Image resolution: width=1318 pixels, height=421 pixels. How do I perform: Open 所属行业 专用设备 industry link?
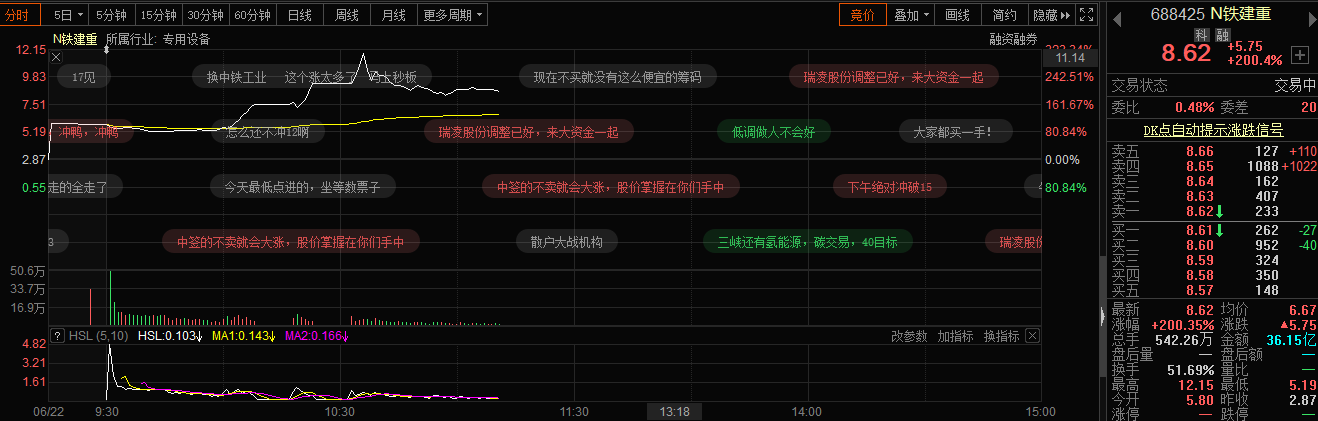(157, 40)
